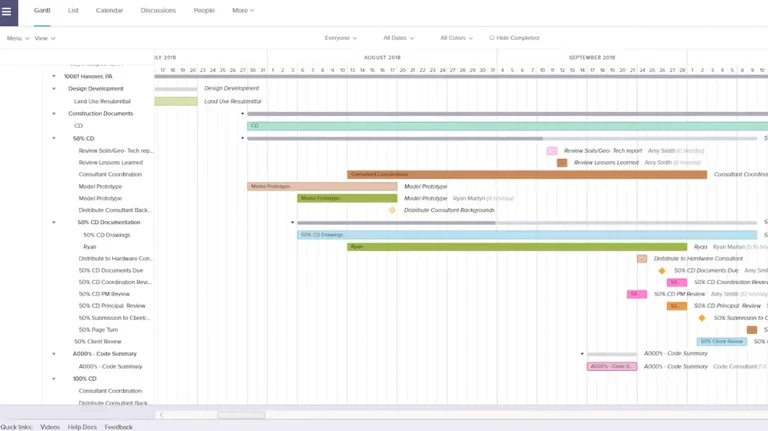
Task: Open the Everyone filter dropdown
Action: (x=341, y=38)
